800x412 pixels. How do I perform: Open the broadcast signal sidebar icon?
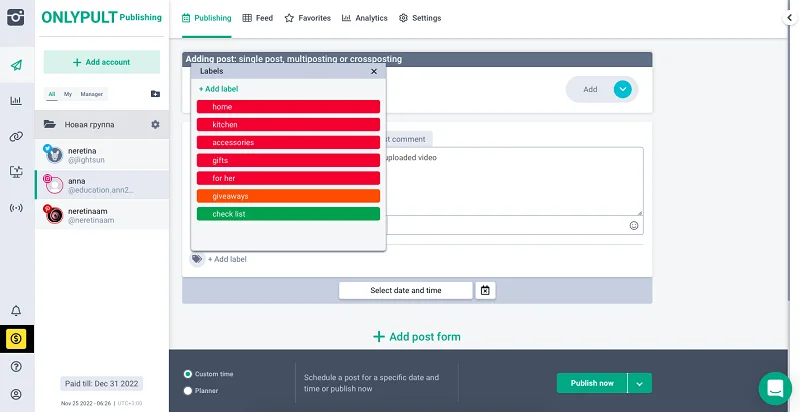(16, 208)
